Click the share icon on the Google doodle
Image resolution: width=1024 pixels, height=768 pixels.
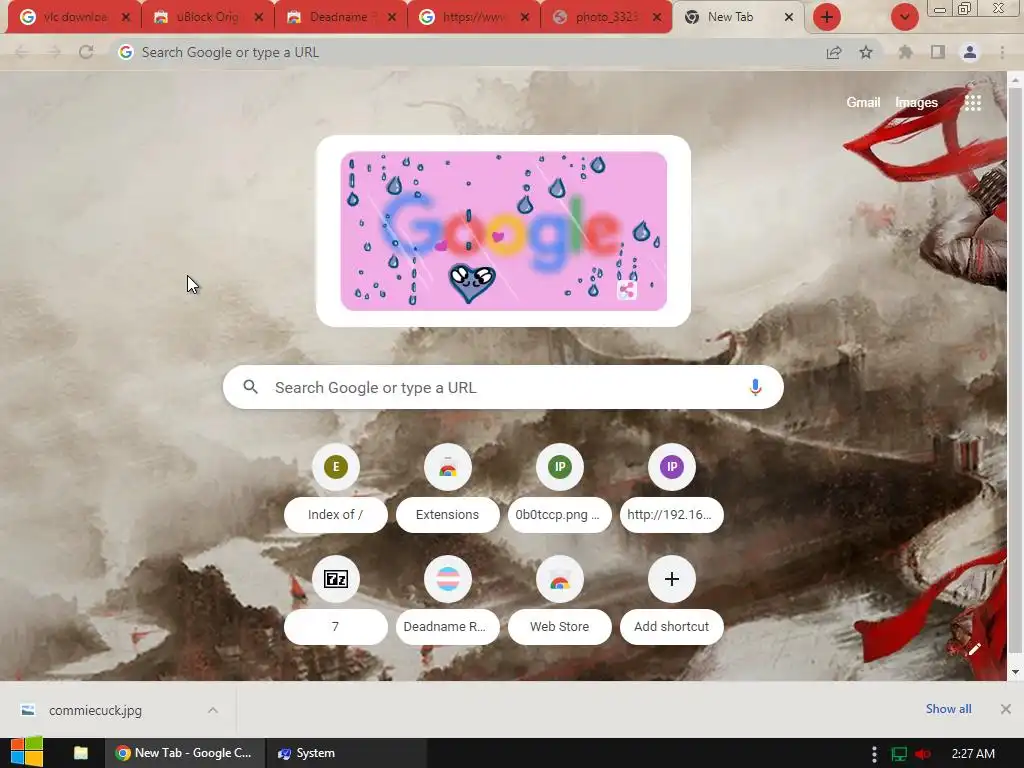(627, 290)
